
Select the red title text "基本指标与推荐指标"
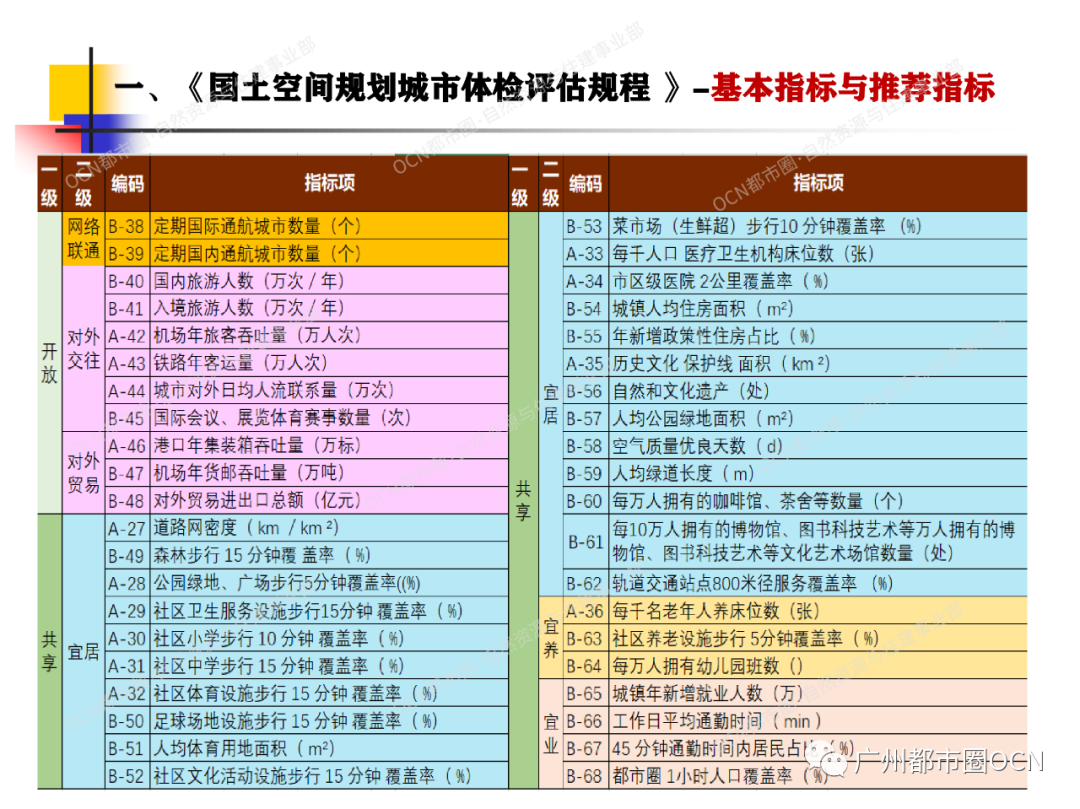click(x=853, y=88)
